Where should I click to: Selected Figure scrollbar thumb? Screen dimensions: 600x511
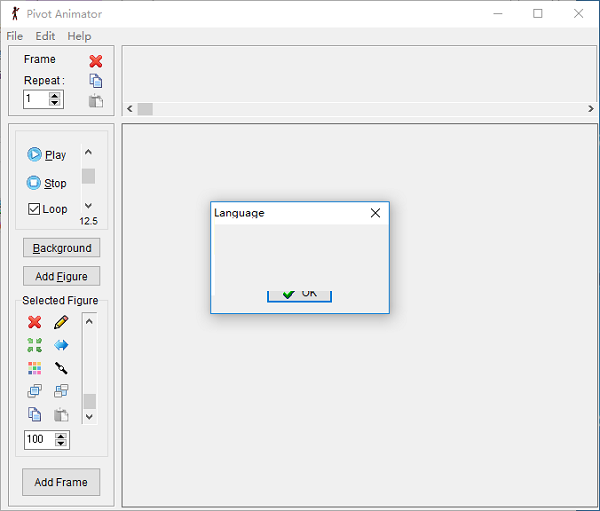pyautogui.click(x=90, y=402)
